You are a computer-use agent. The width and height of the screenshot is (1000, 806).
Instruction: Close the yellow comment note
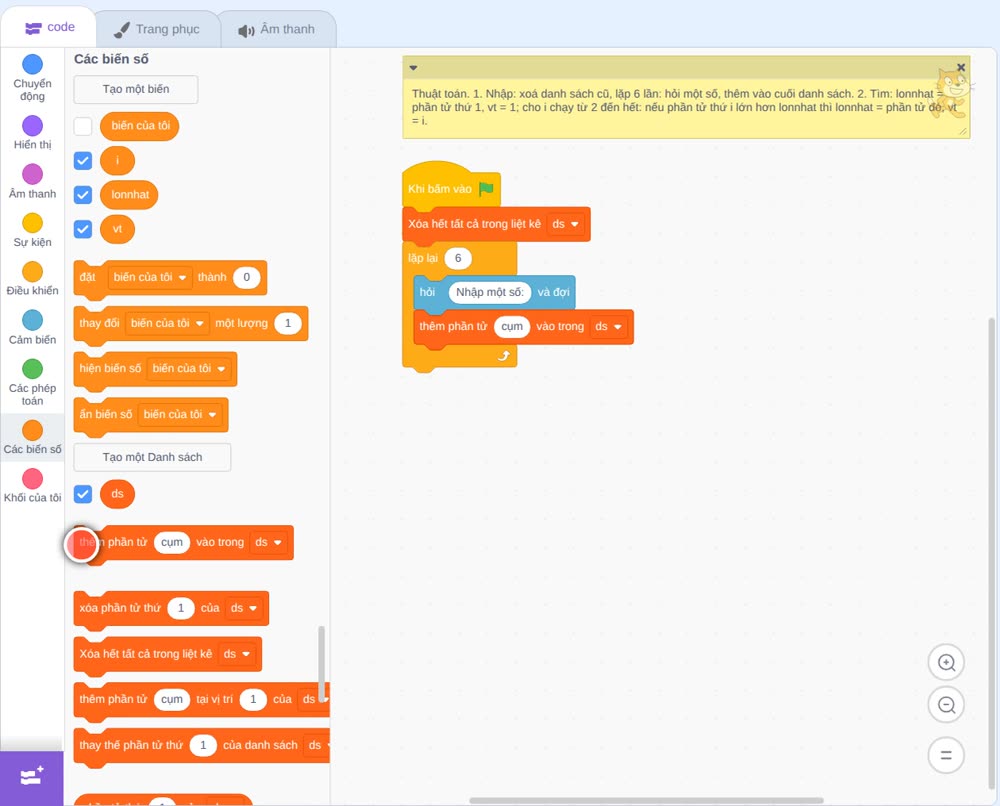(x=960, y=67)
